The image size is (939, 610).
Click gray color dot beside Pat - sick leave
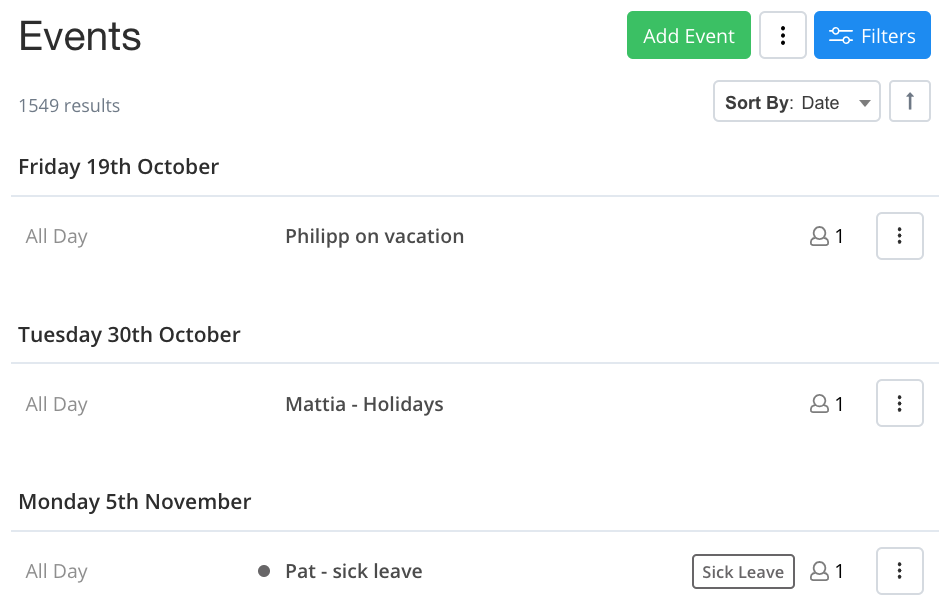tap(264, 571)
